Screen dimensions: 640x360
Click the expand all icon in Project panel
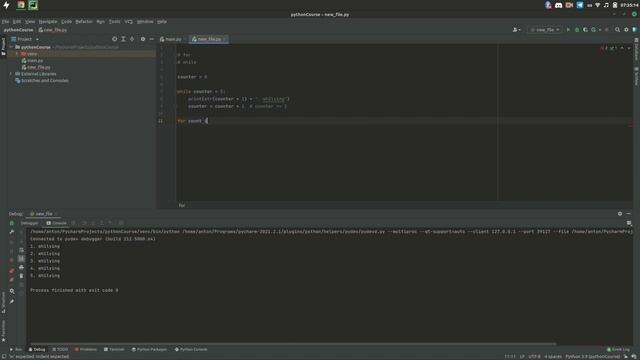click(123, 39)
